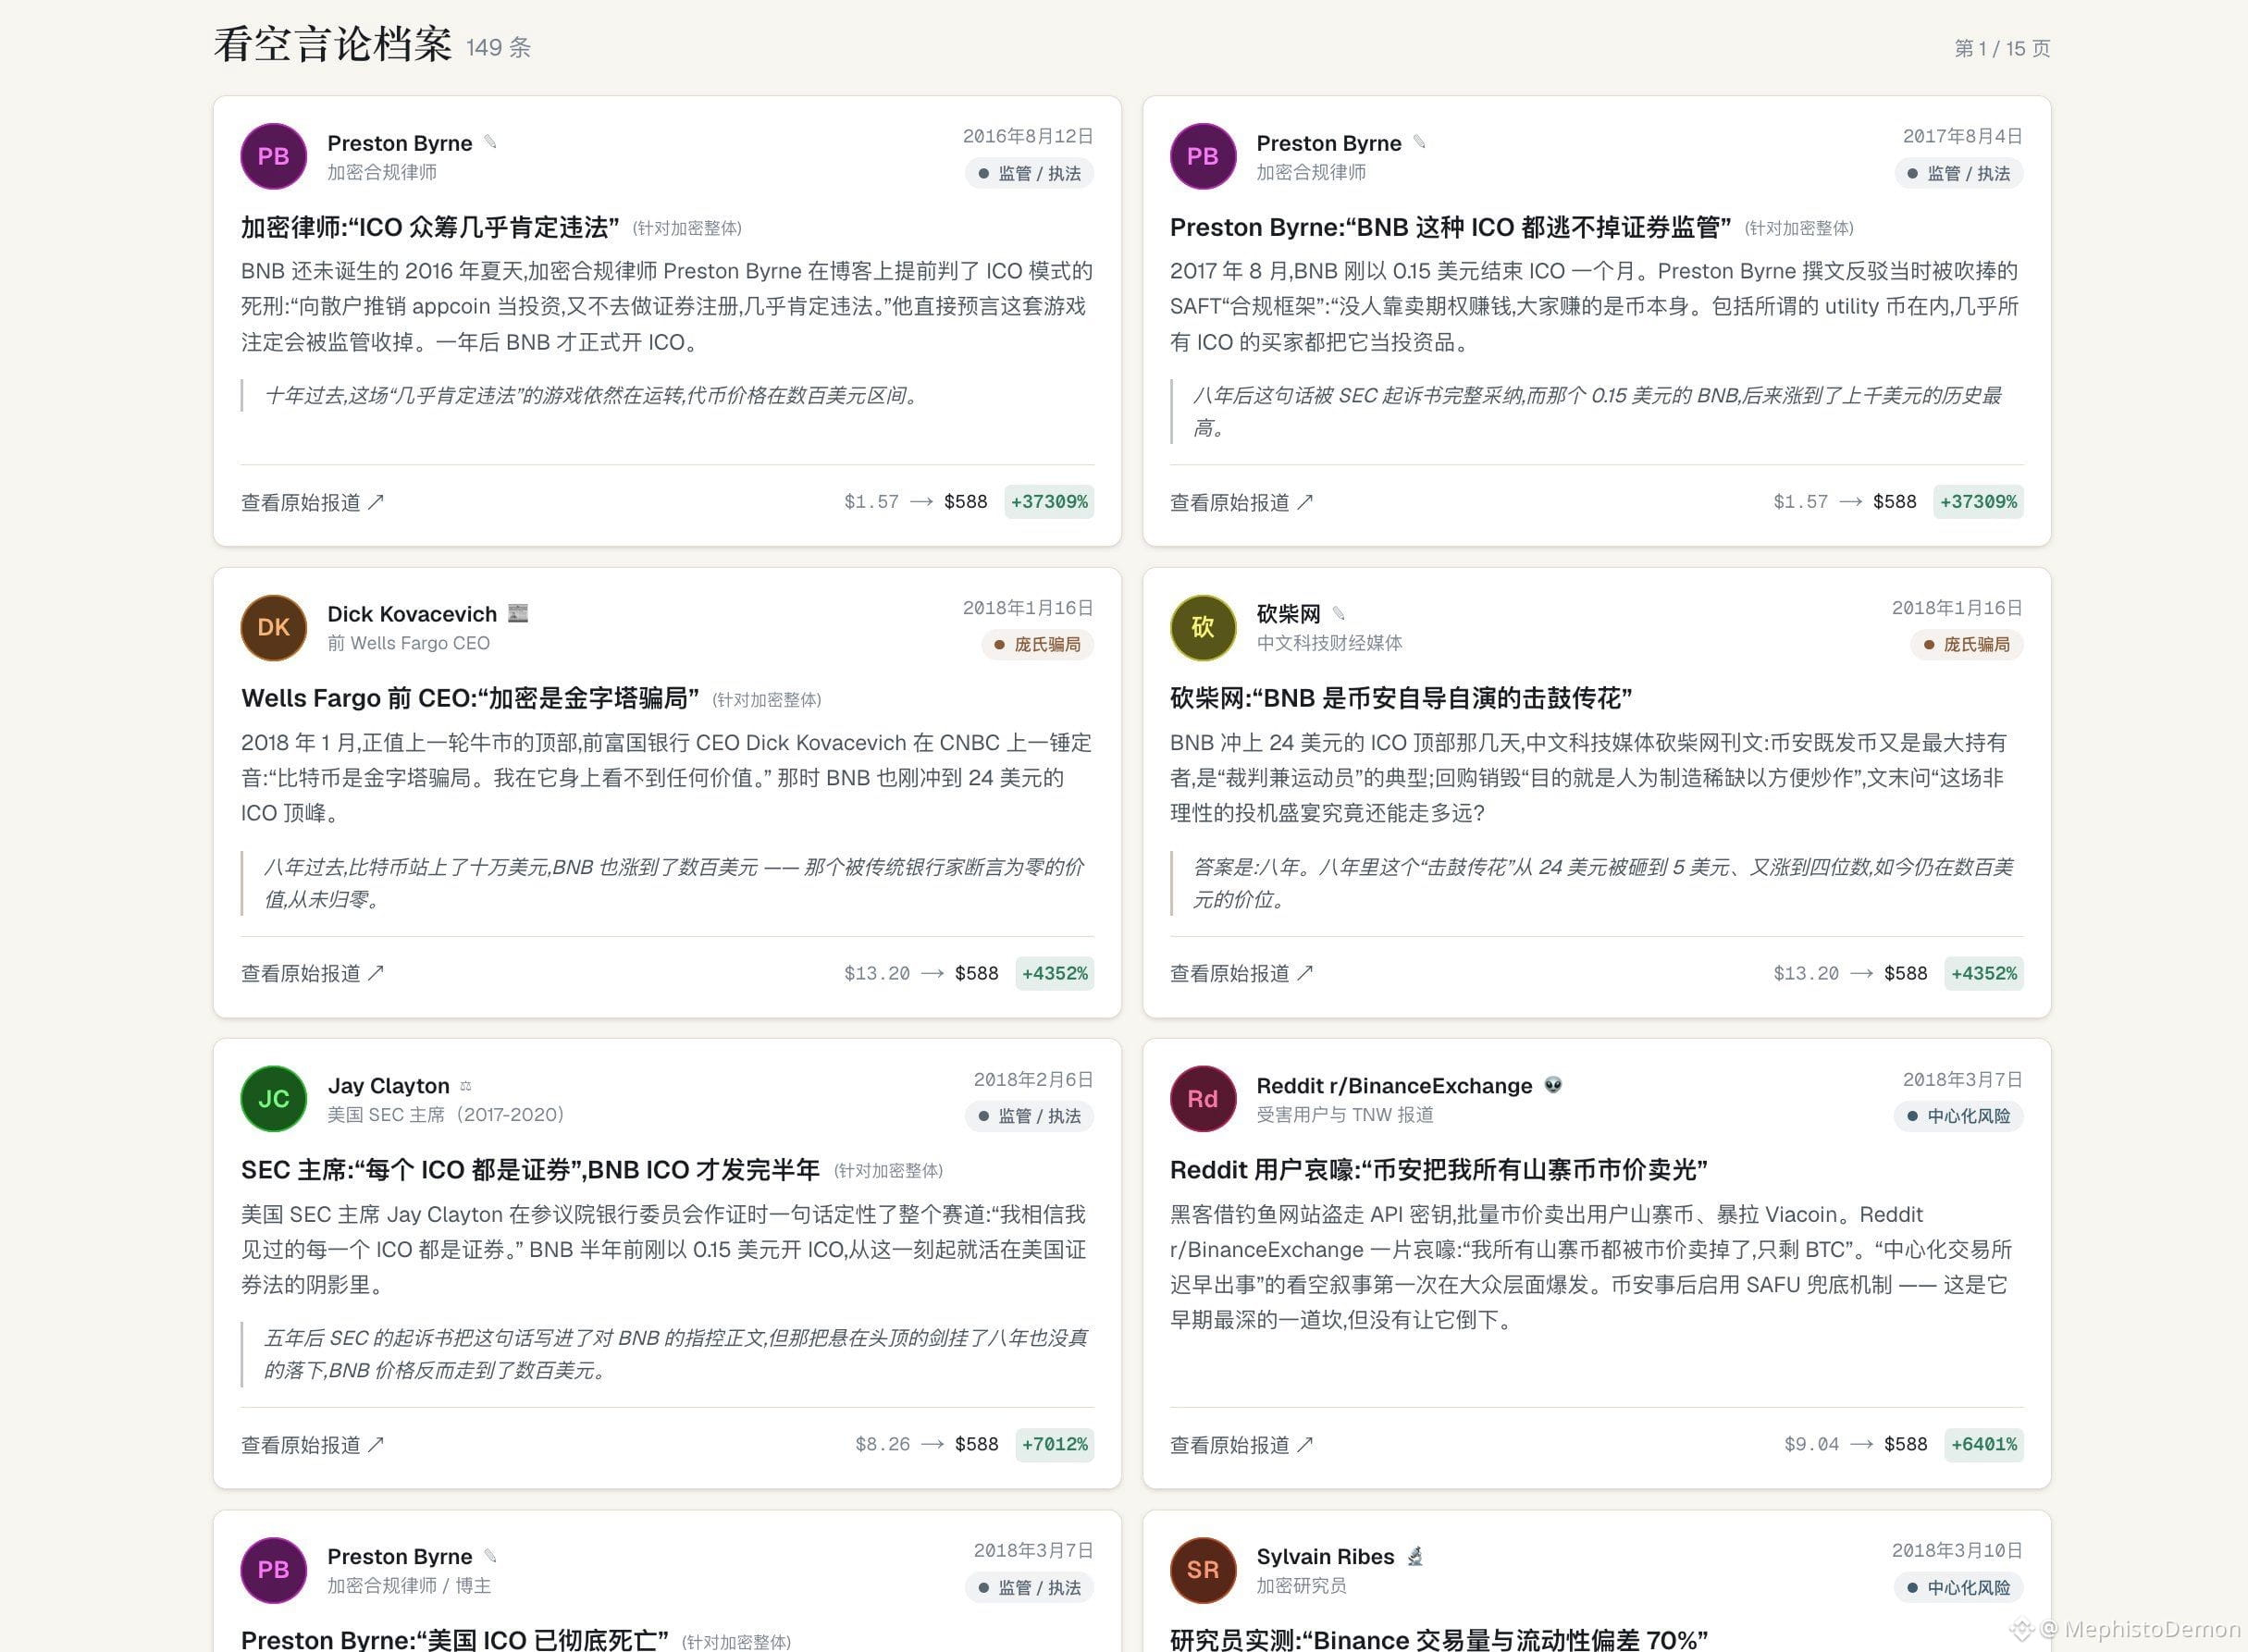Click the 砍 avatar for 砍柴网

(1203, 628)
